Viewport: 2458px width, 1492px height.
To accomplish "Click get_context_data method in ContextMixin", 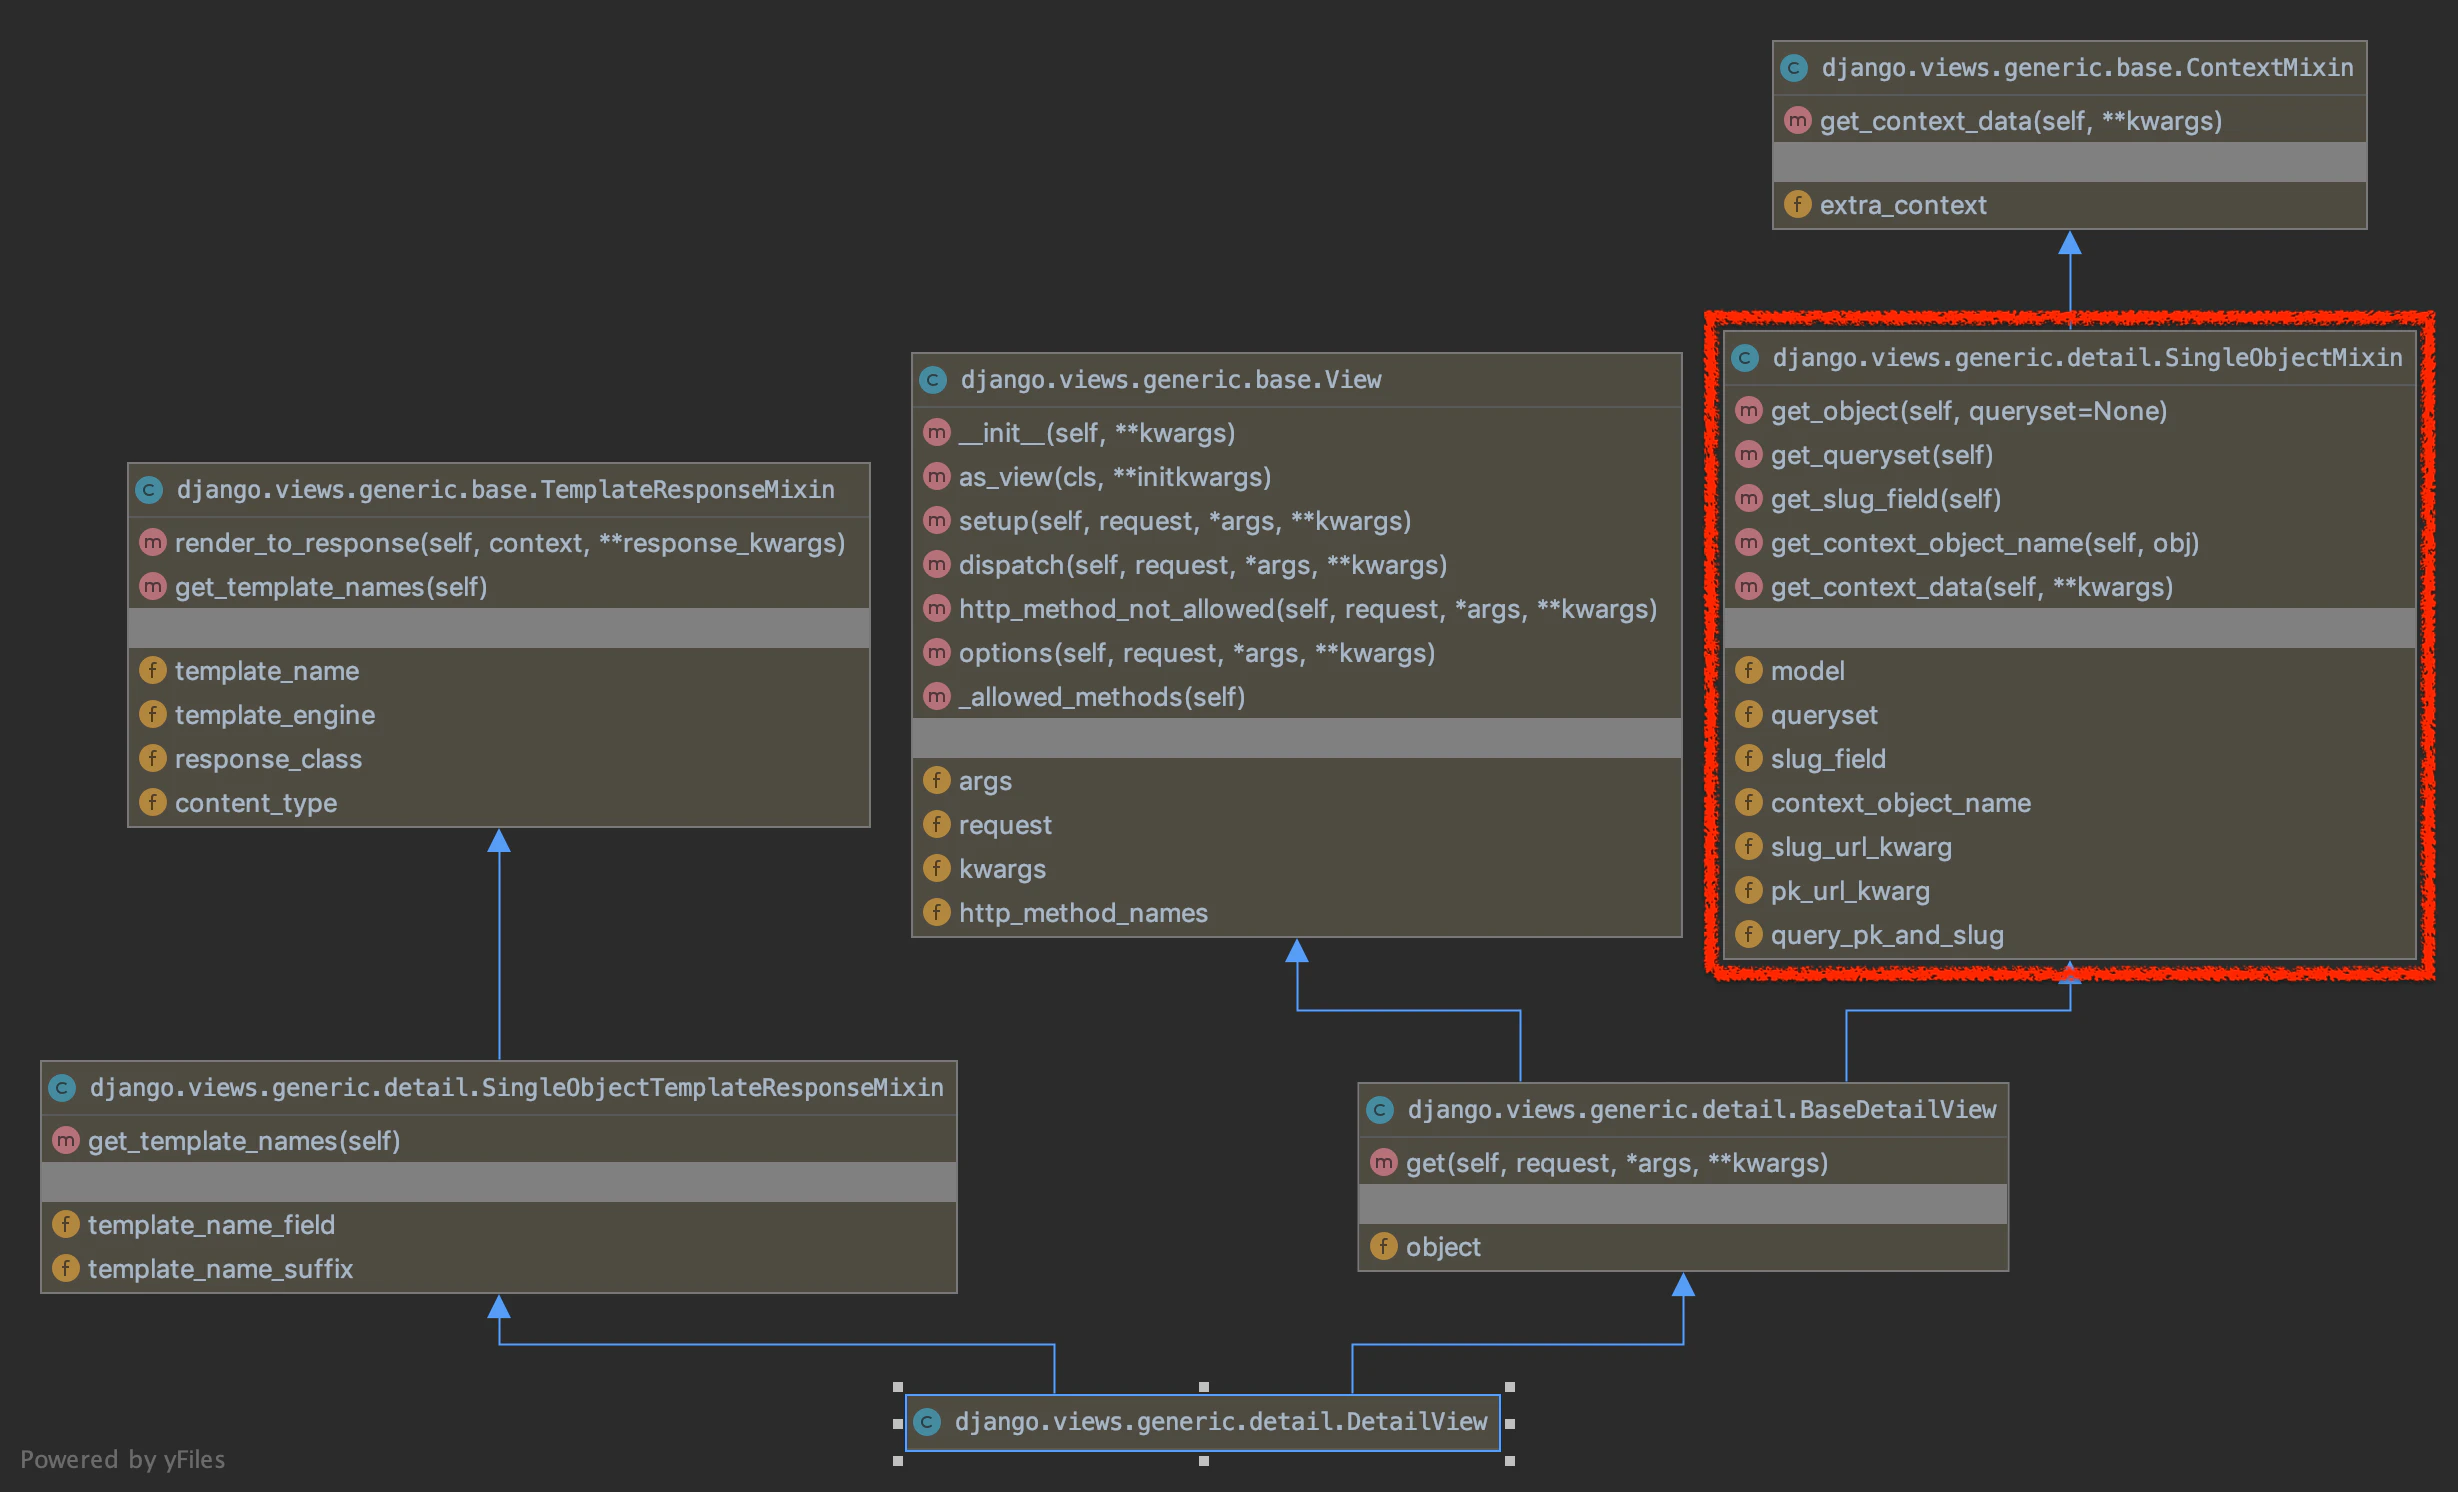I will point(2069,121).
